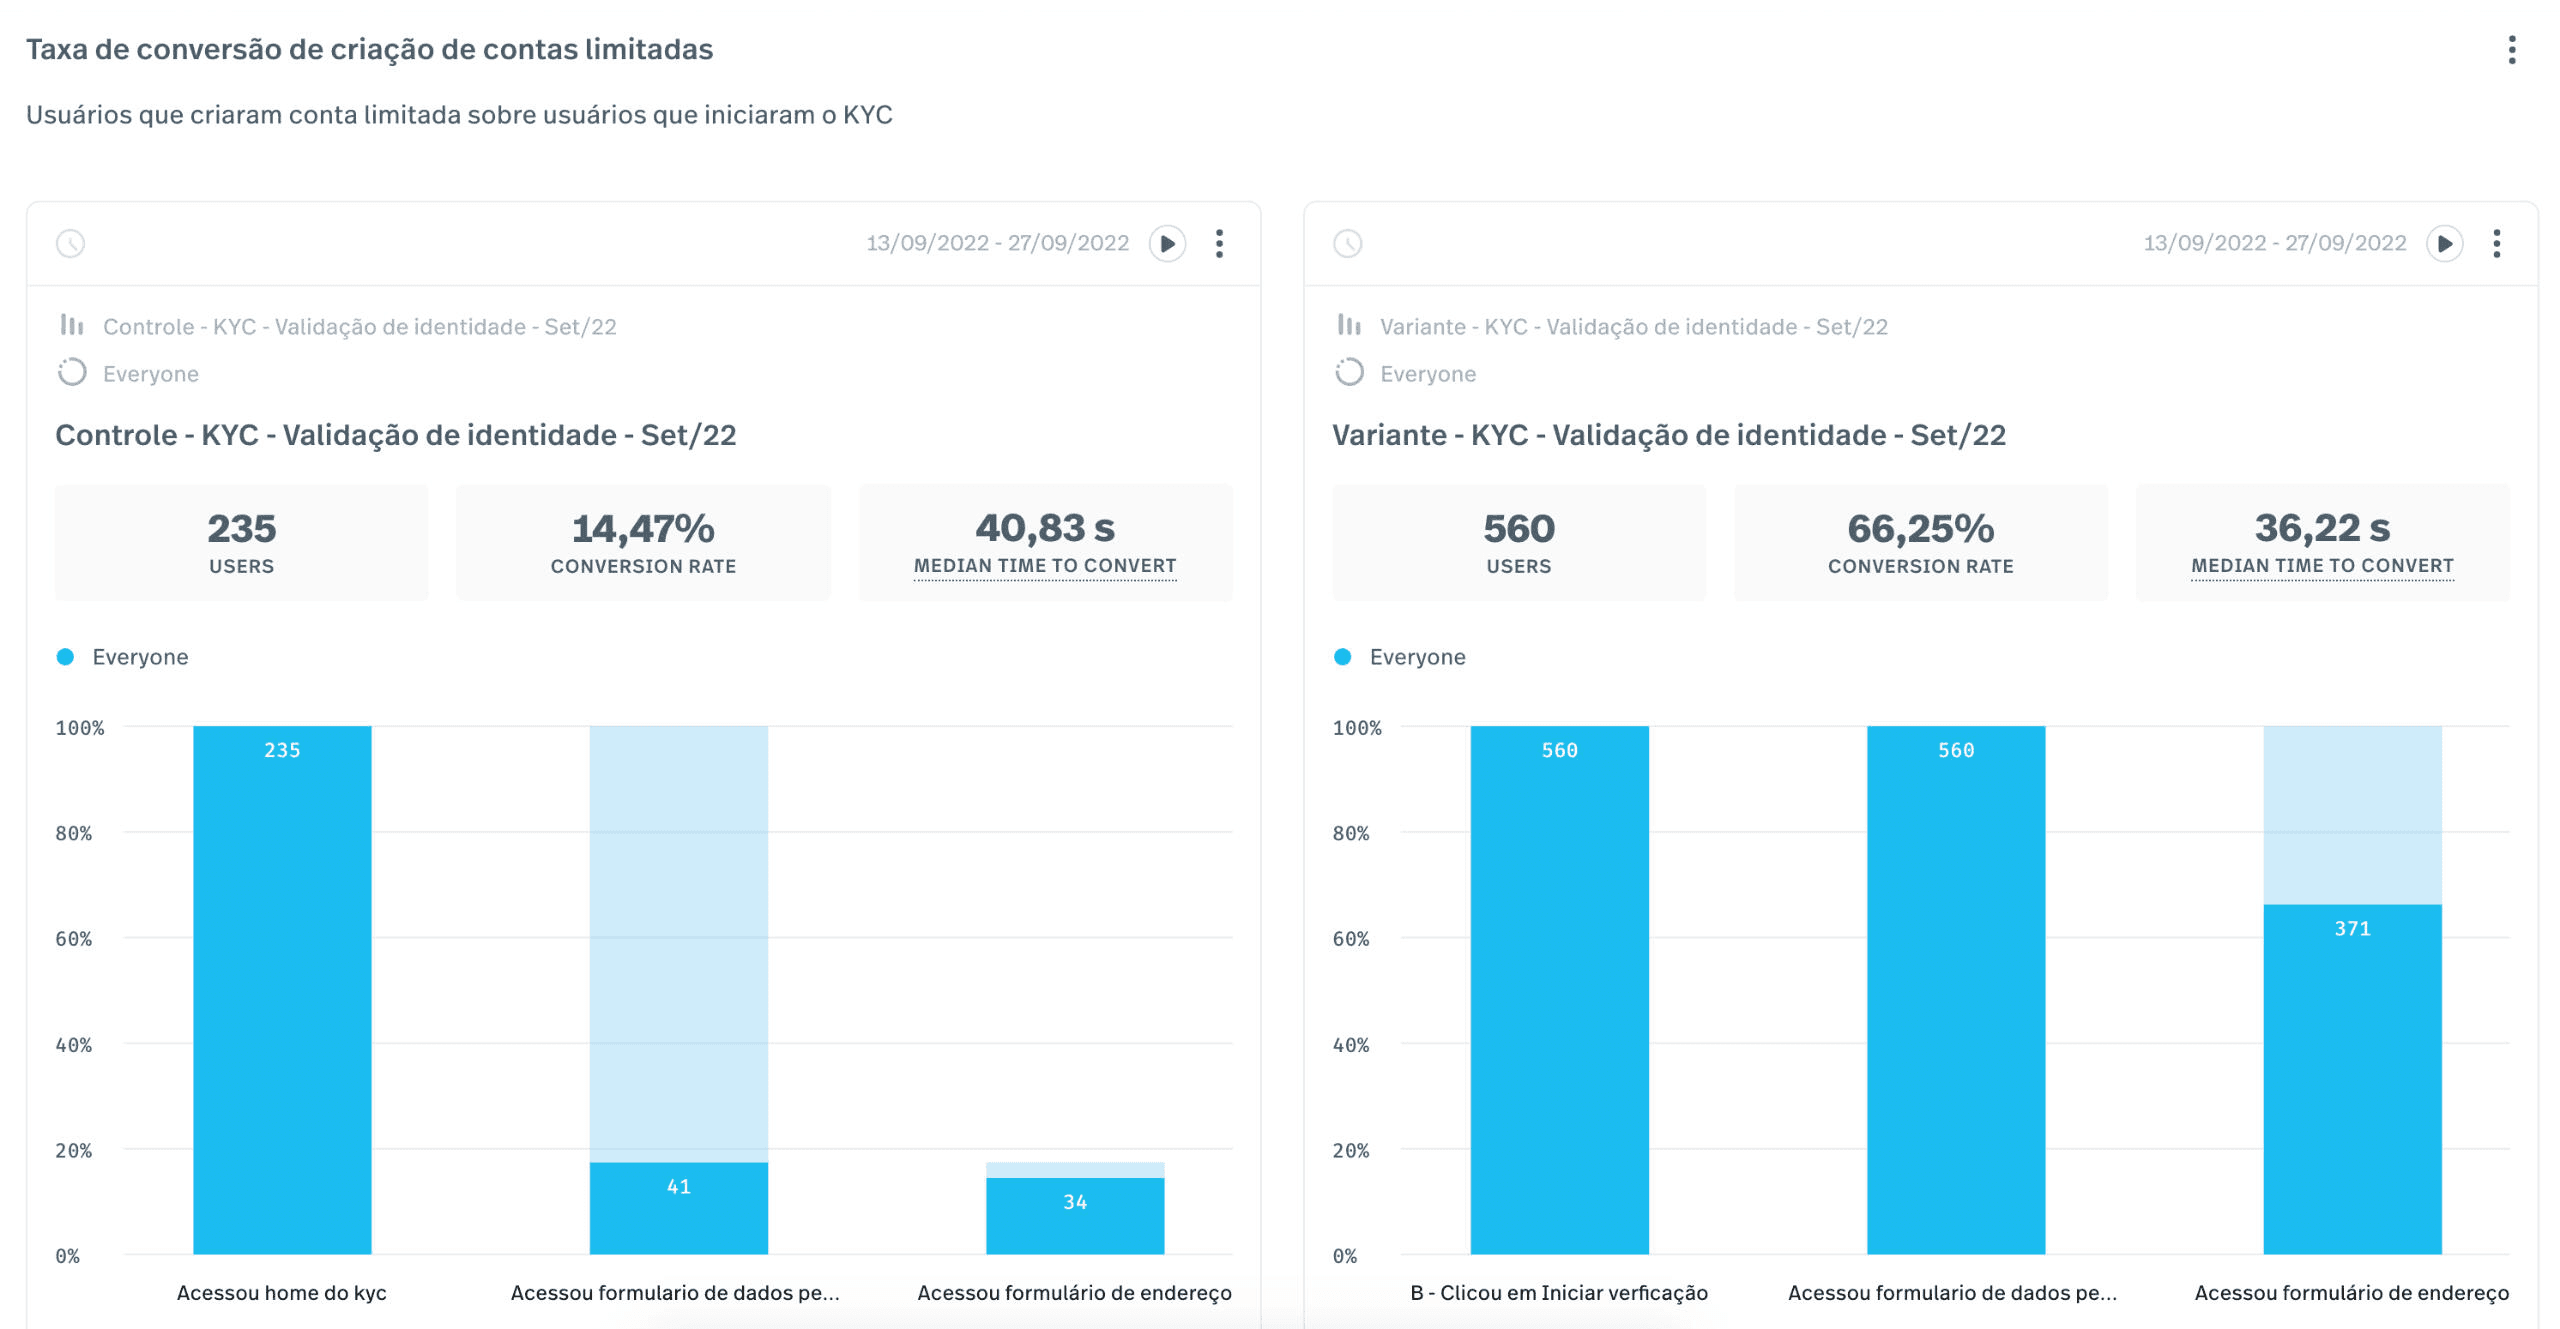This screenshot has width=2560, height=1329.
Task: Click clock icon on Controle card header
Action: (x=70, y=244)
